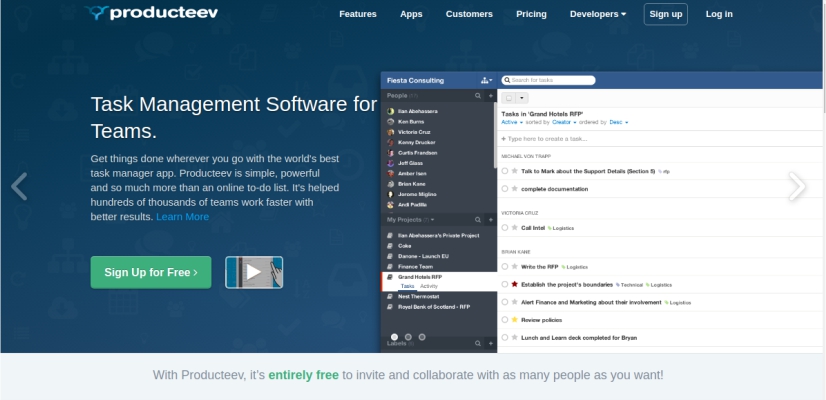The width and height of the screenshot is (826, 400).
Task: Open the Coke project
Action: point(405,246)
